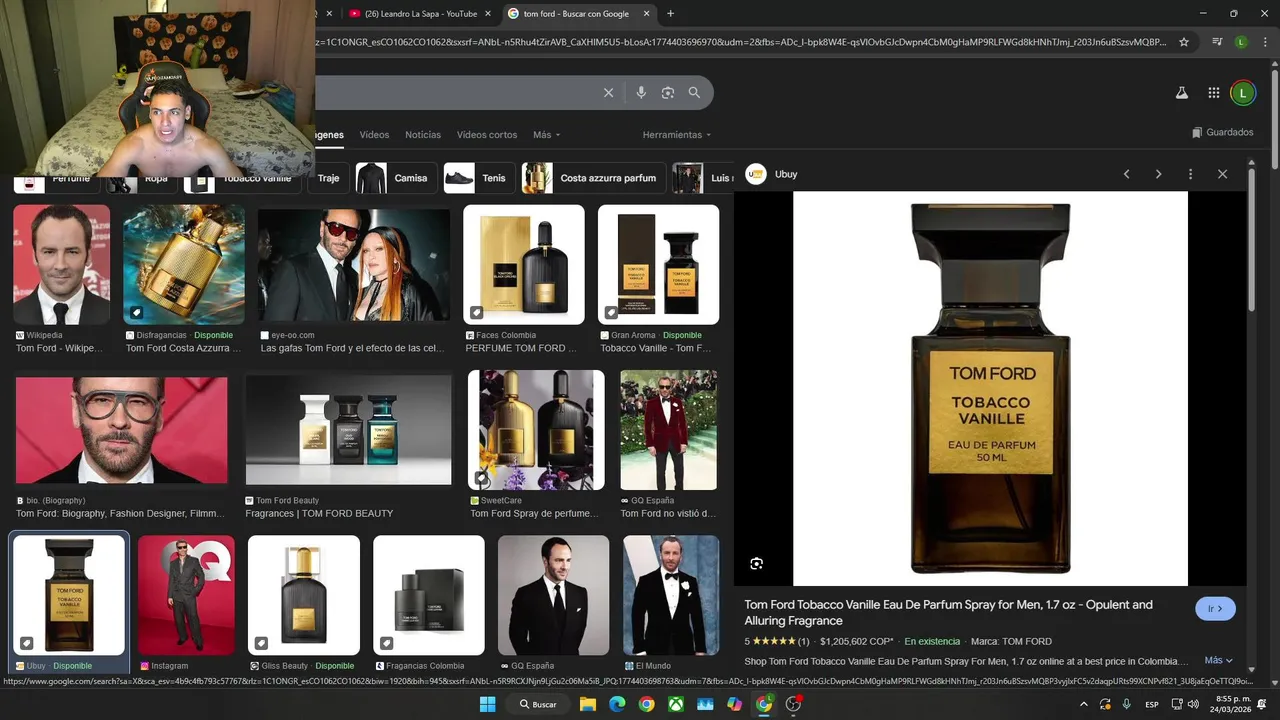Open the Xbox app from taskbar
1280x720 pixels.
[676, 704]
